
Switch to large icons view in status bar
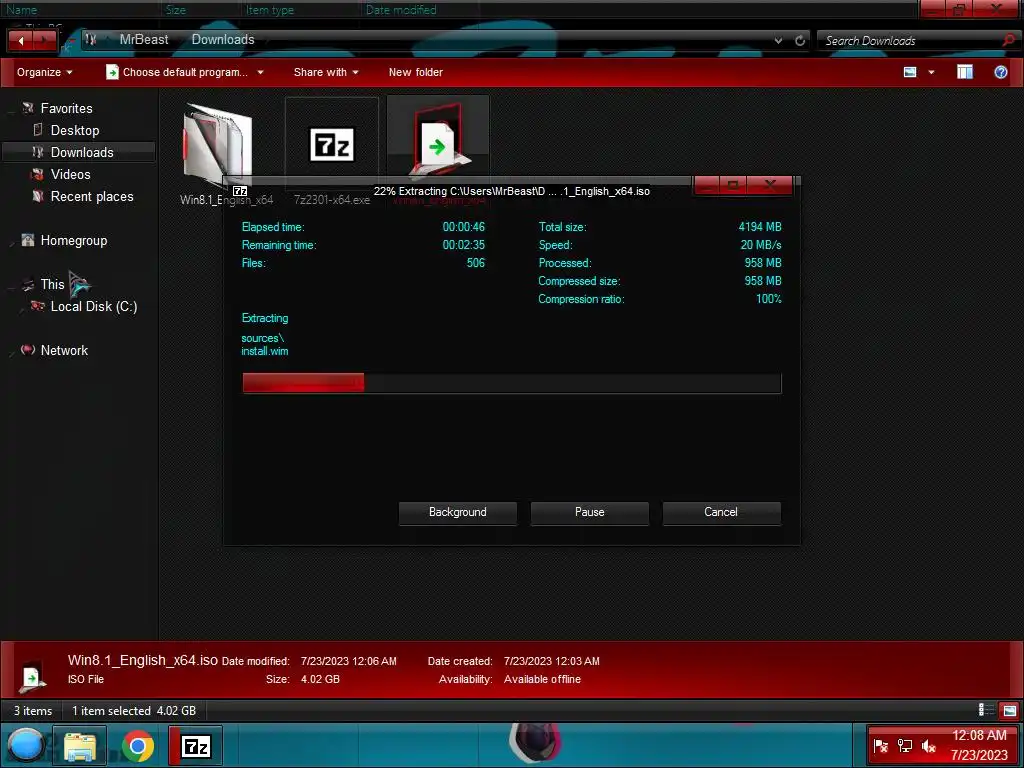[1010, 710]
